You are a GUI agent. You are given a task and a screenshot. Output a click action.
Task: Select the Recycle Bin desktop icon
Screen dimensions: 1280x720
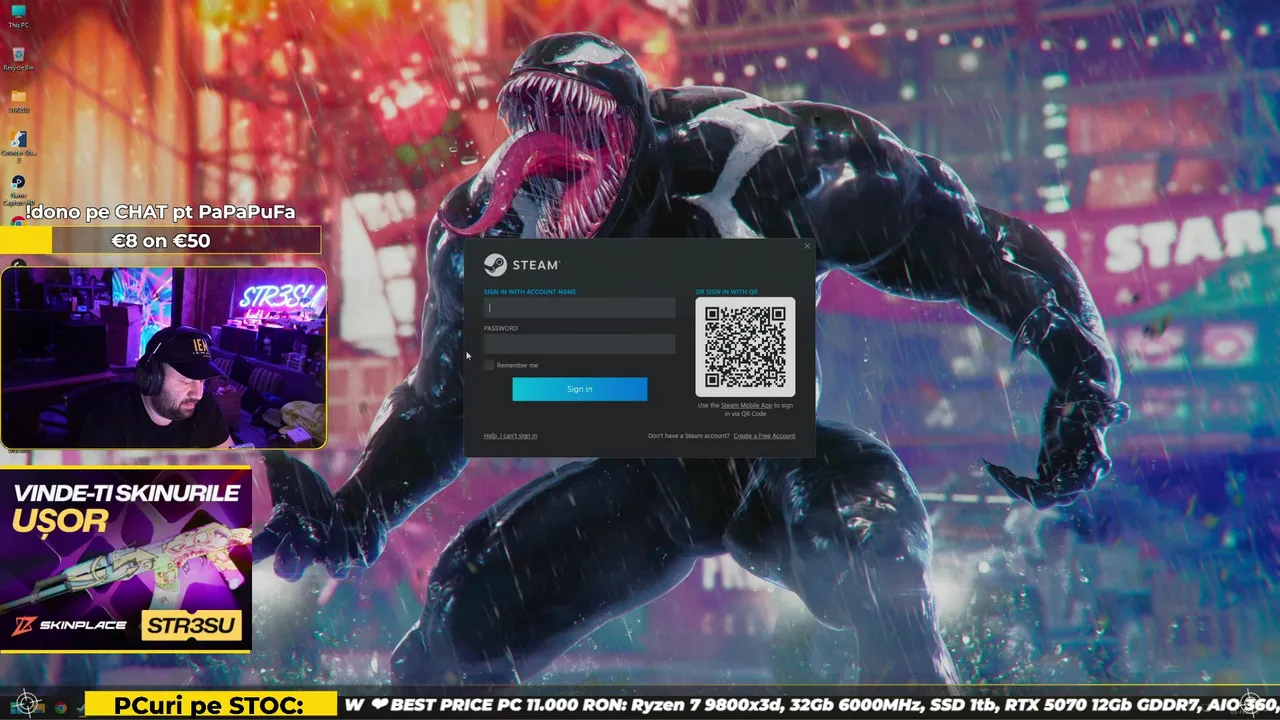[x=18, y=58]
